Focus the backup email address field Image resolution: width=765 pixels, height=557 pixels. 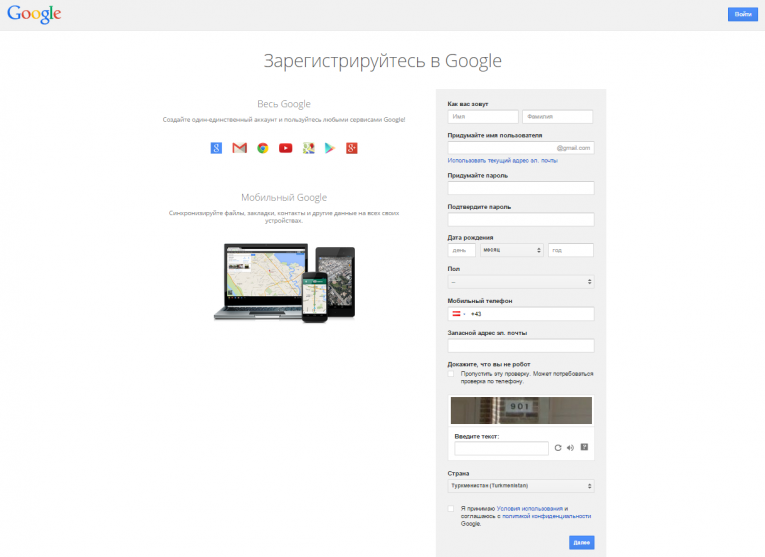521,346
